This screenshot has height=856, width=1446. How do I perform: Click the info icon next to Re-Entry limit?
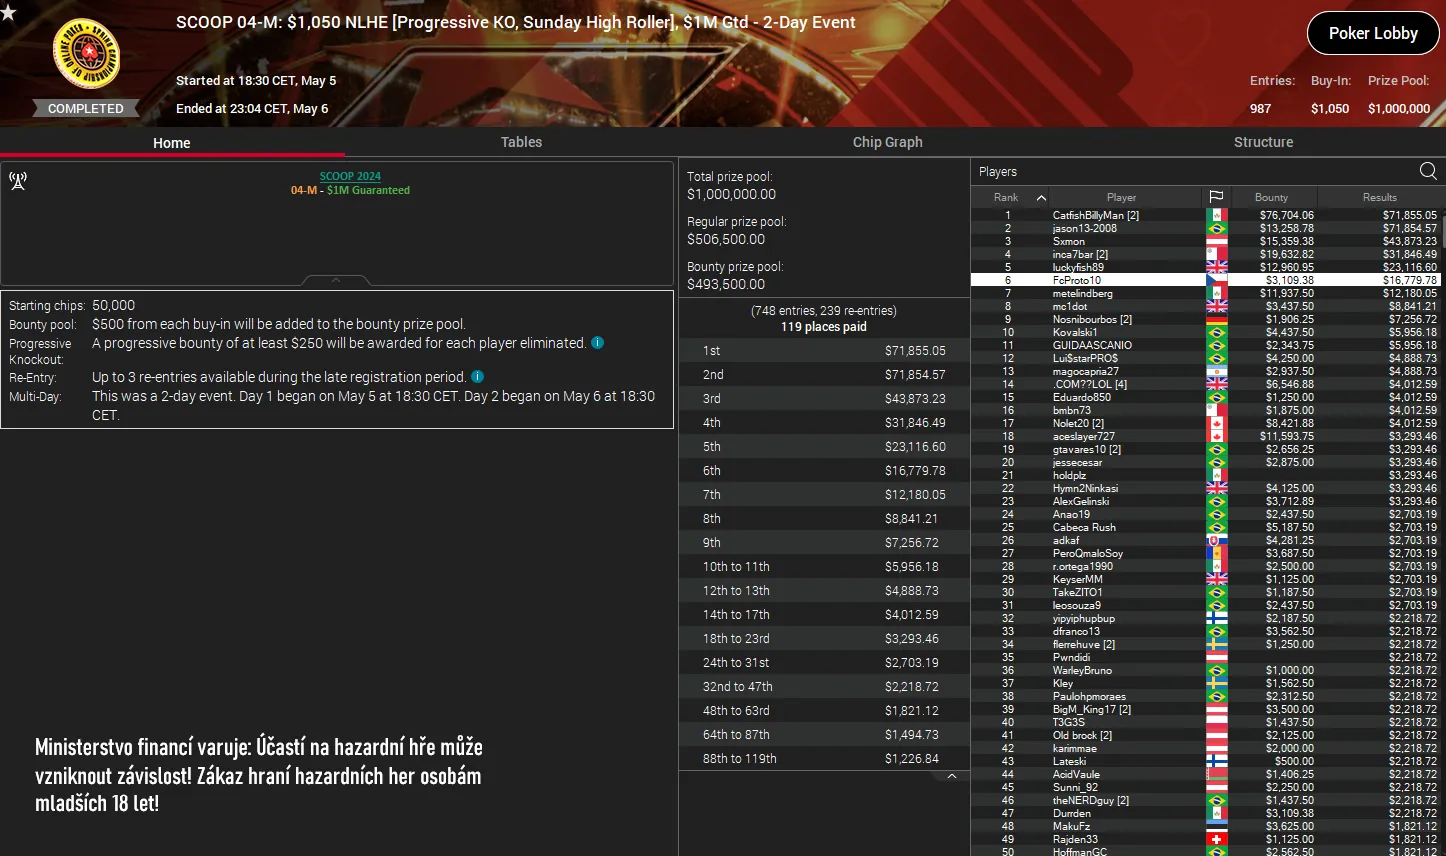477,377
